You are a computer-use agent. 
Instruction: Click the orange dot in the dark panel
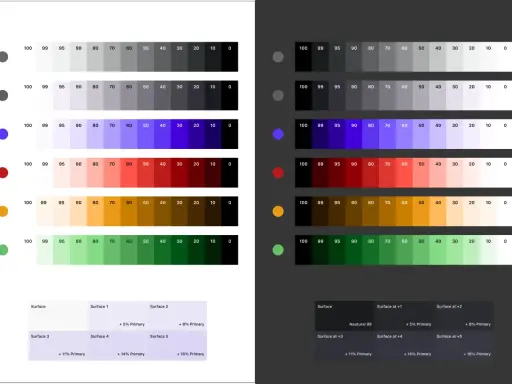pyautogui.click(x=278, y=211)
